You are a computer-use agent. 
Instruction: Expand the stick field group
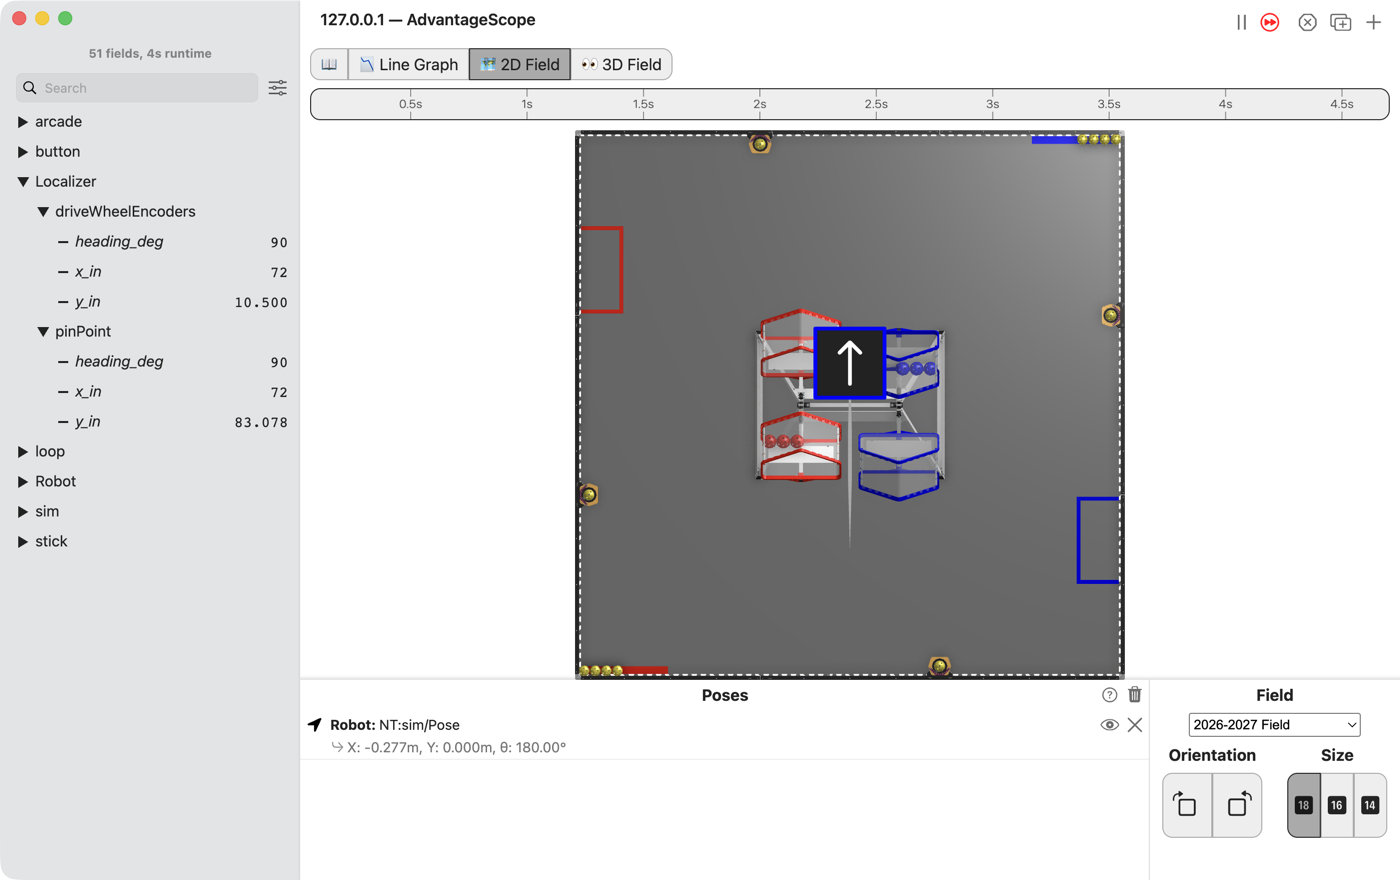tap(23, 542)
